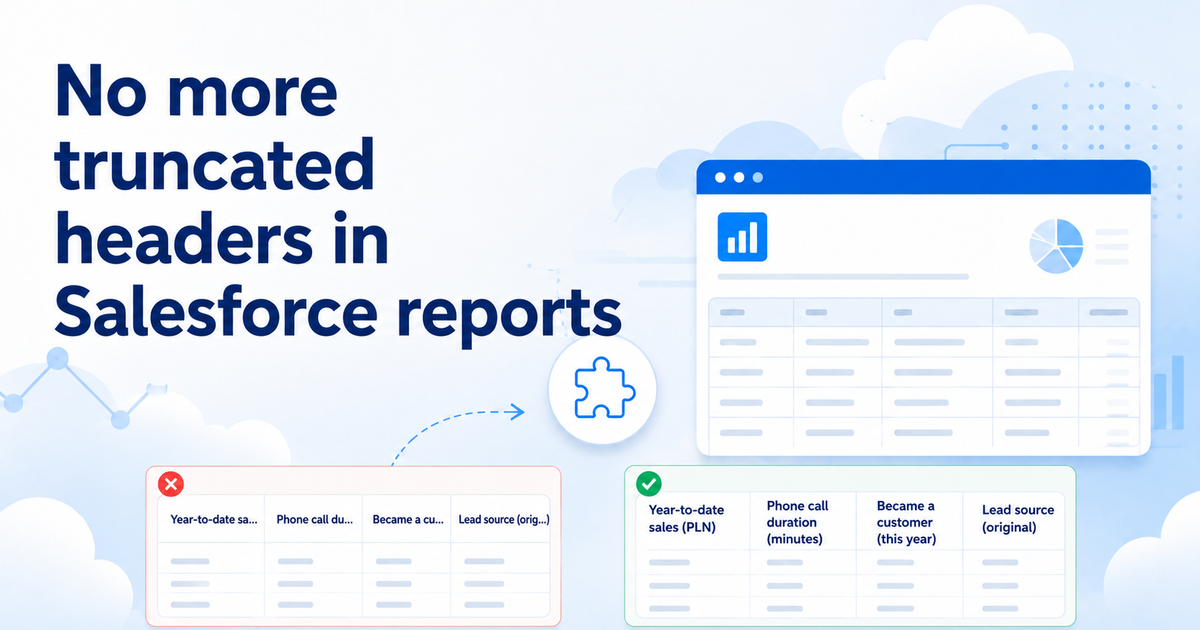Click truncated header 'Lead source (orig...)'

point(504,520)
